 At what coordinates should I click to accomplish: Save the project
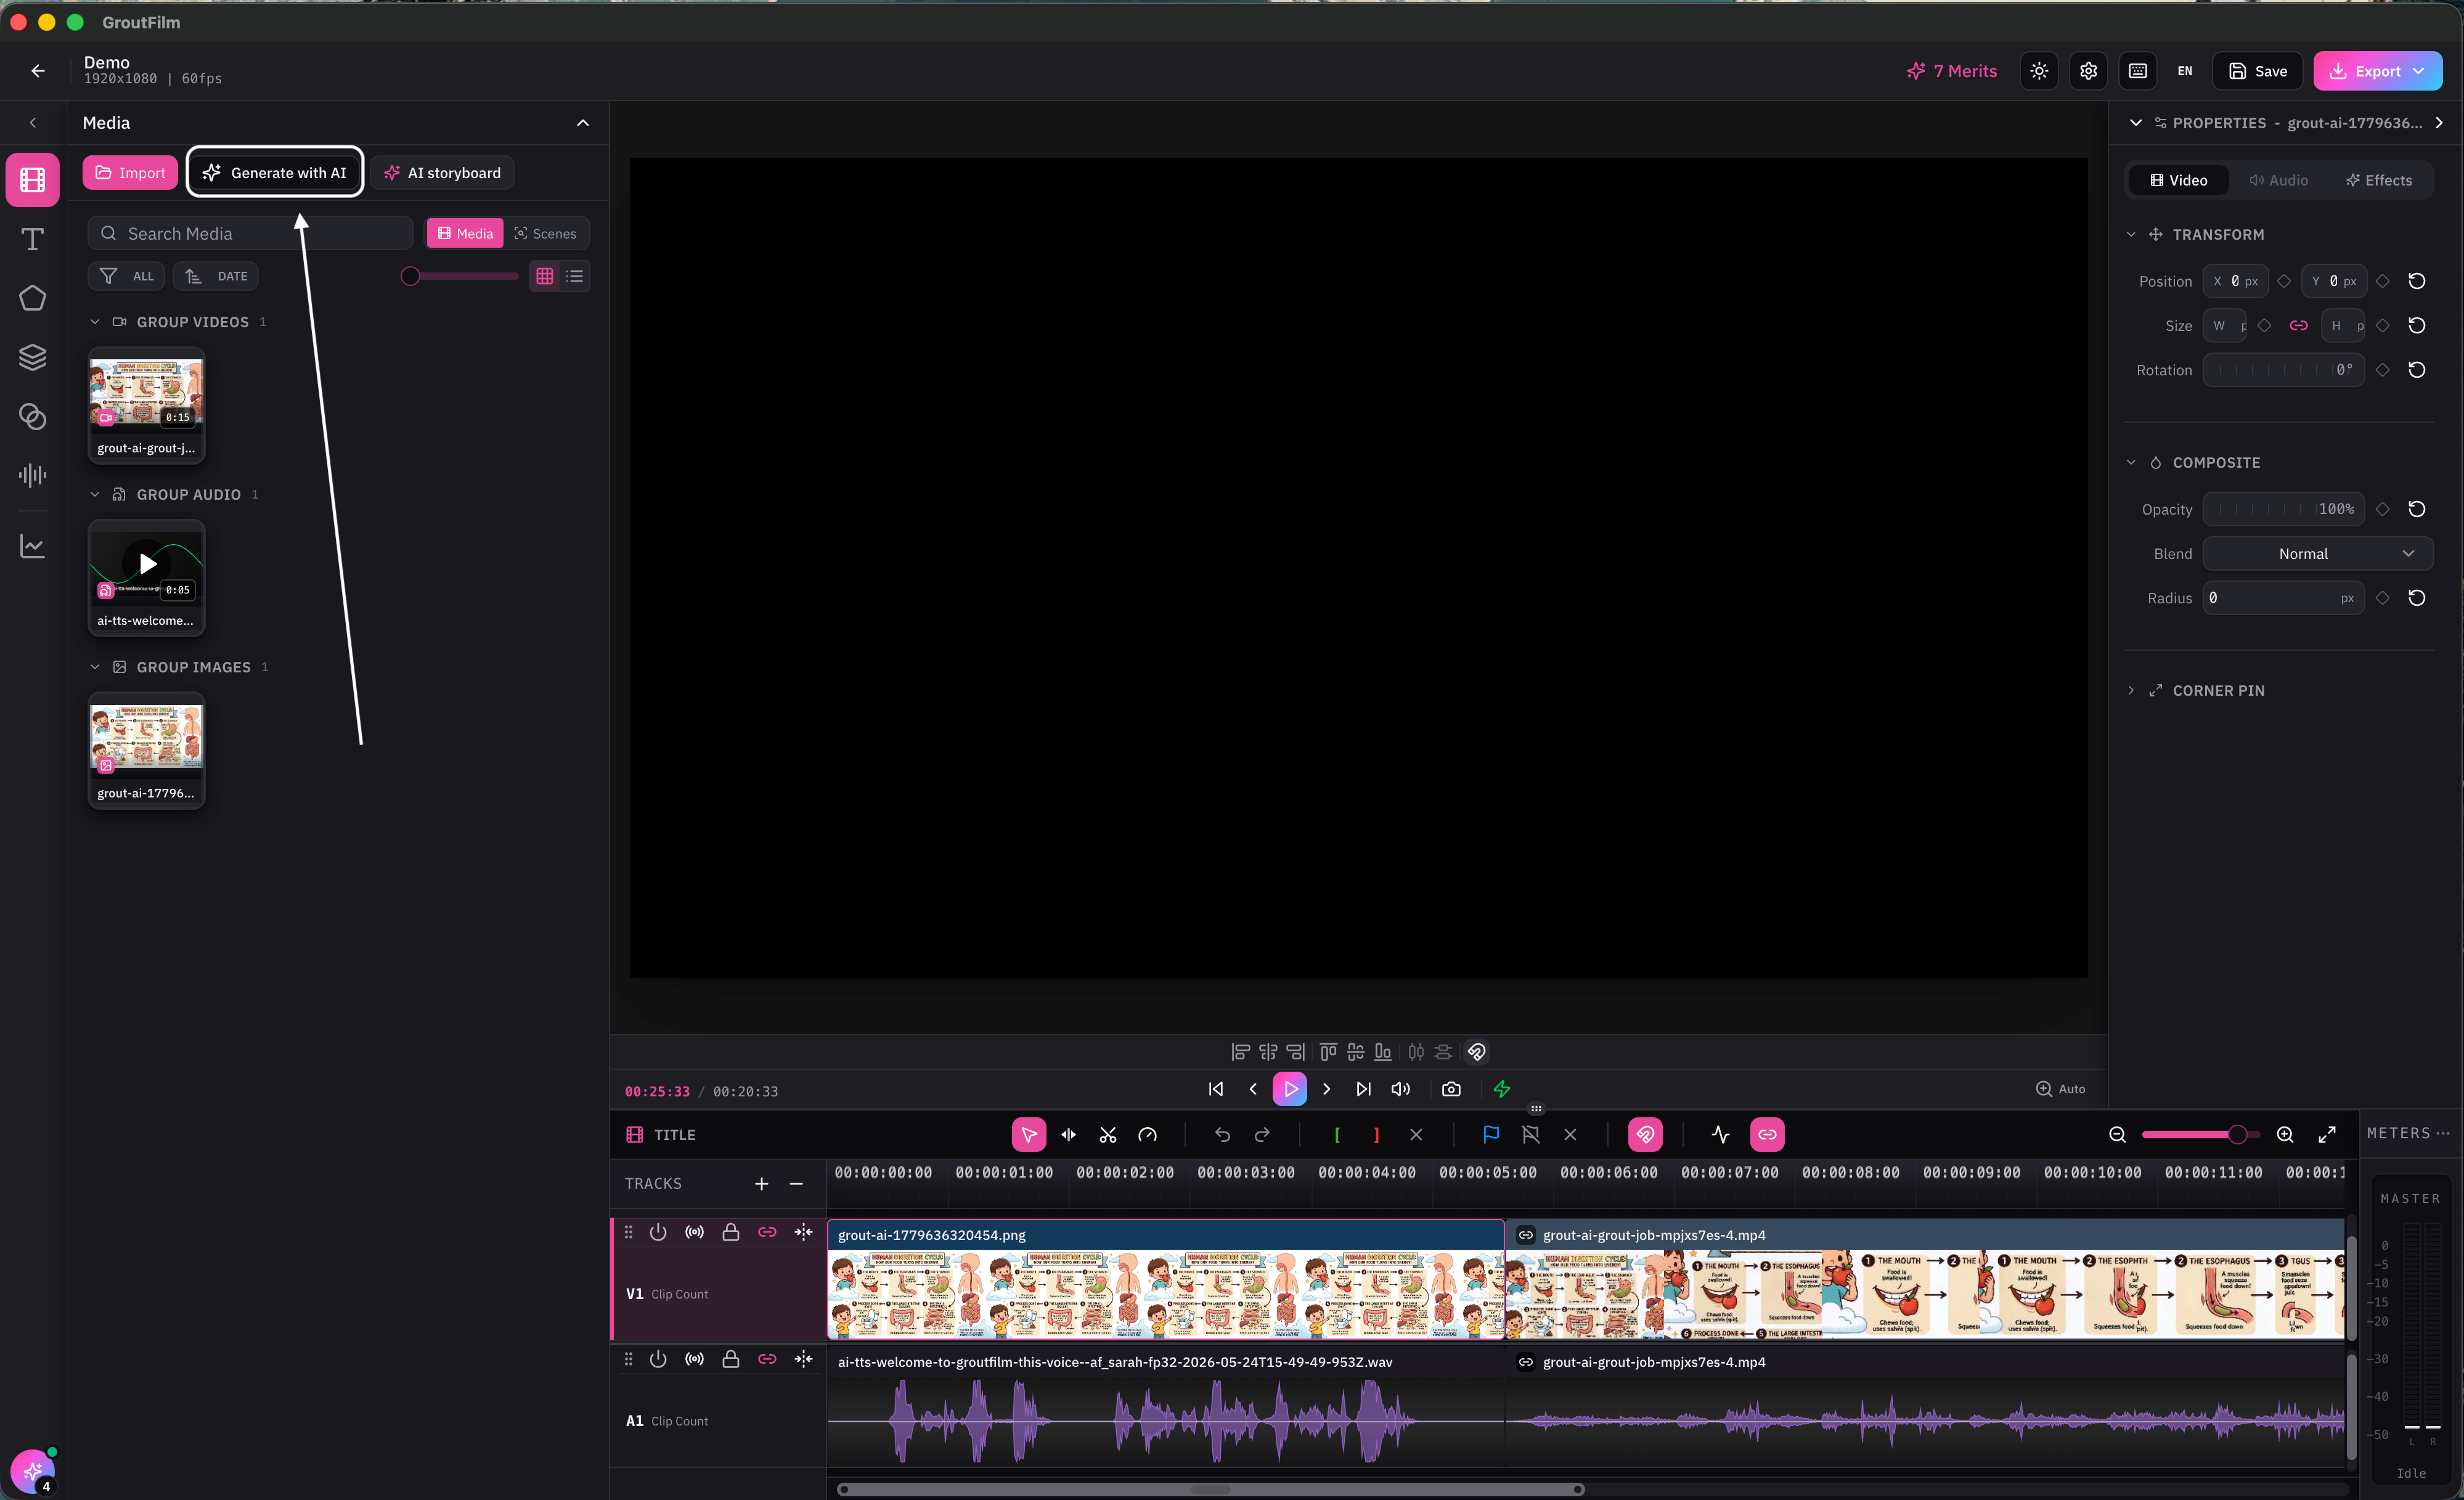point(2258,71)
